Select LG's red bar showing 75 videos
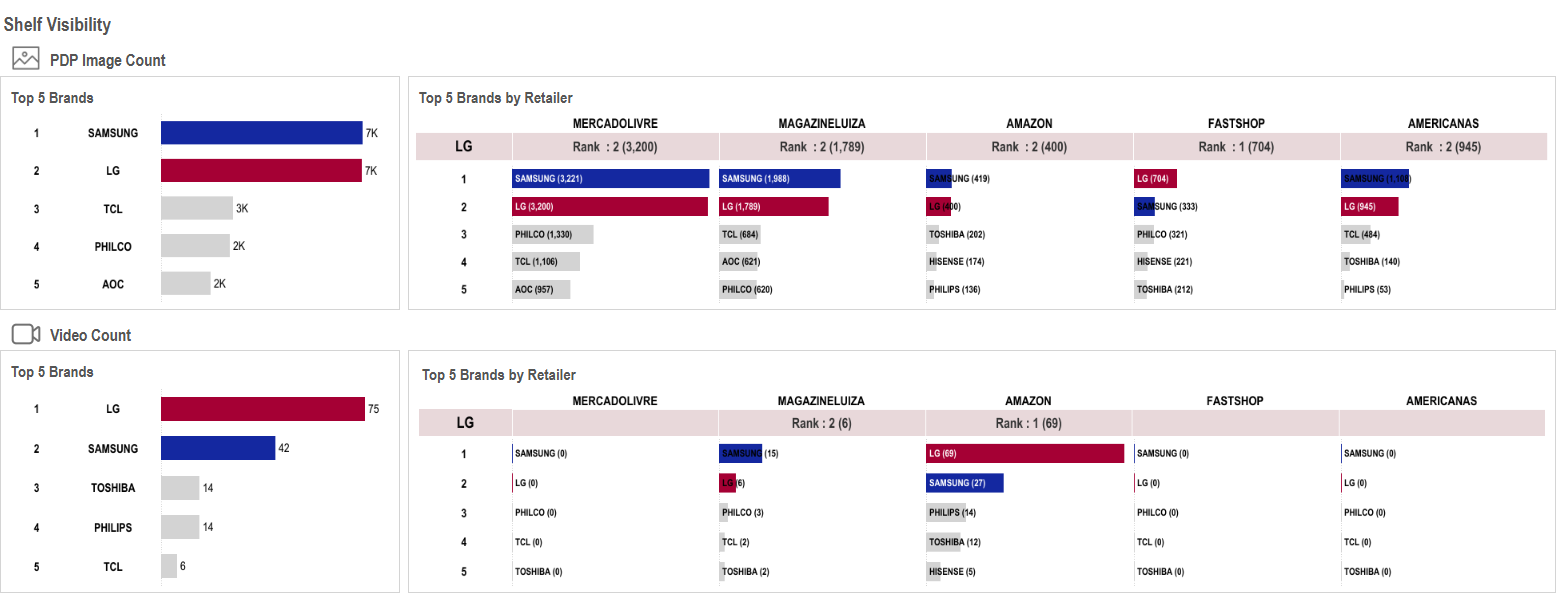The height and width of the screenshot is (599, 1558). coord(262,409)
